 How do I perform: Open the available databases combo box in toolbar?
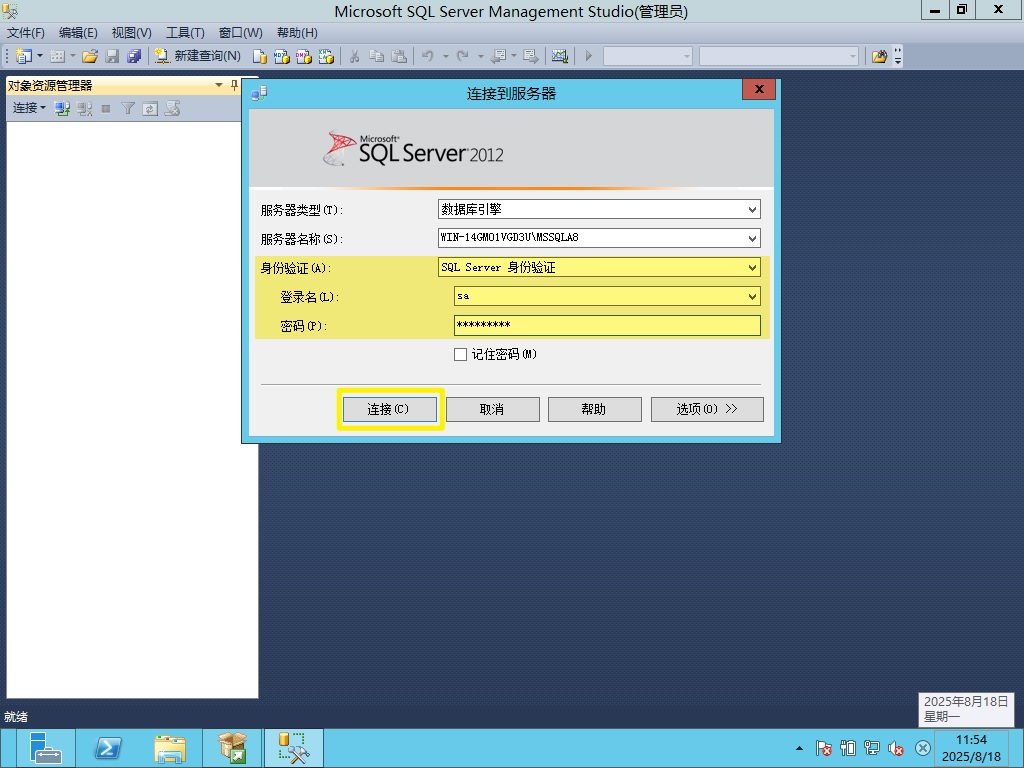647,56
